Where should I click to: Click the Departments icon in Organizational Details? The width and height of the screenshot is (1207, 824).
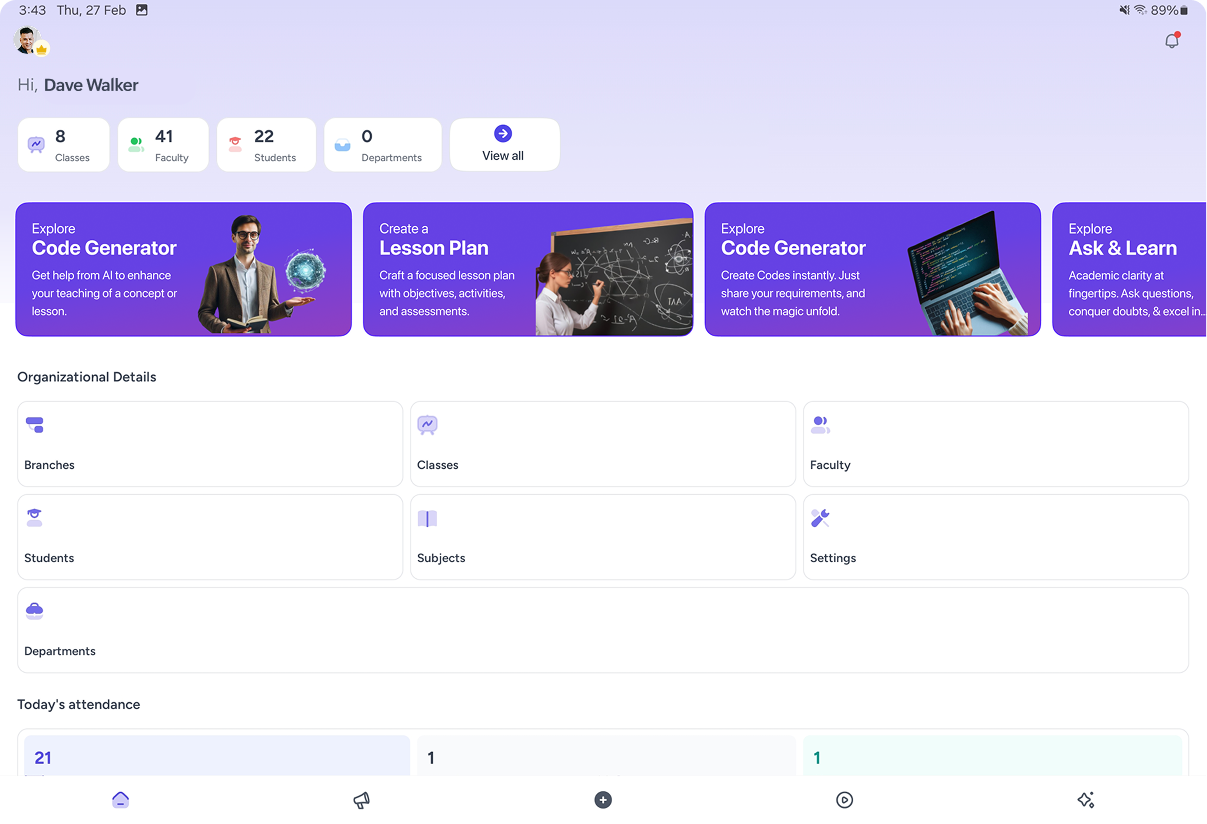tap(35, 611)
